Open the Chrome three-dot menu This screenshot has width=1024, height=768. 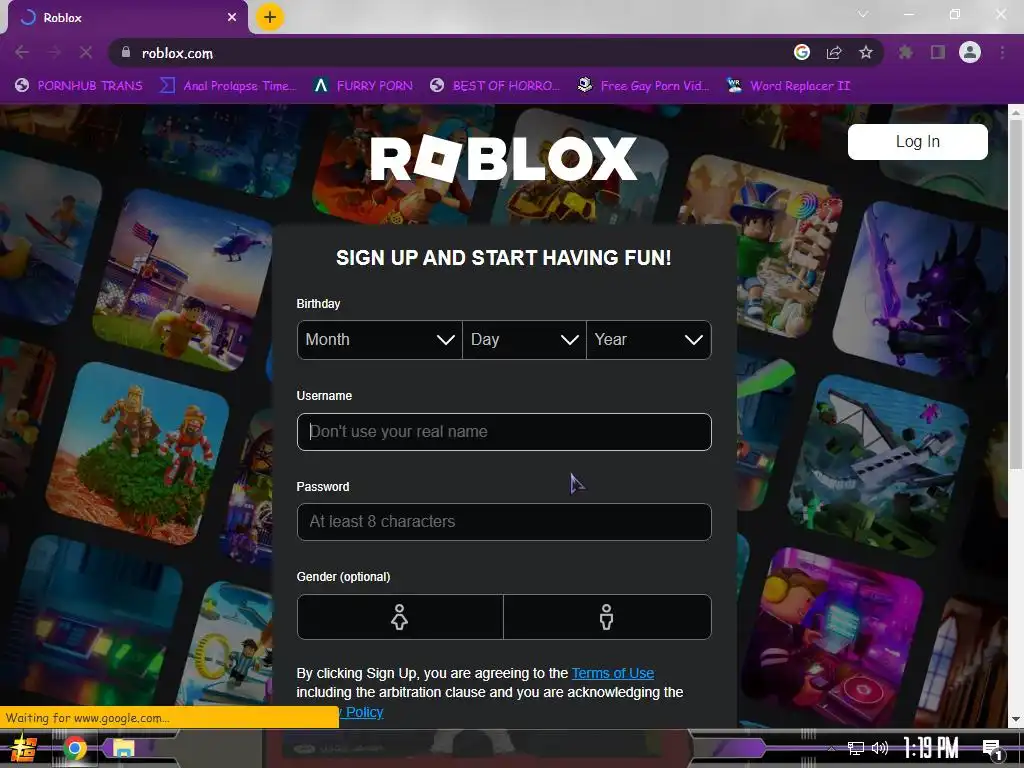(x=1002, y=52)
